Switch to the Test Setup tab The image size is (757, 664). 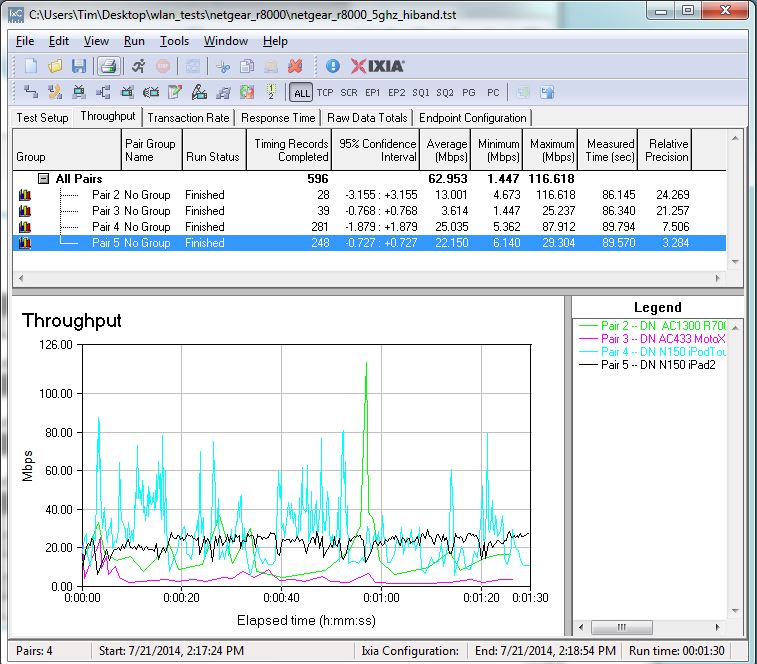click(42, 118)
